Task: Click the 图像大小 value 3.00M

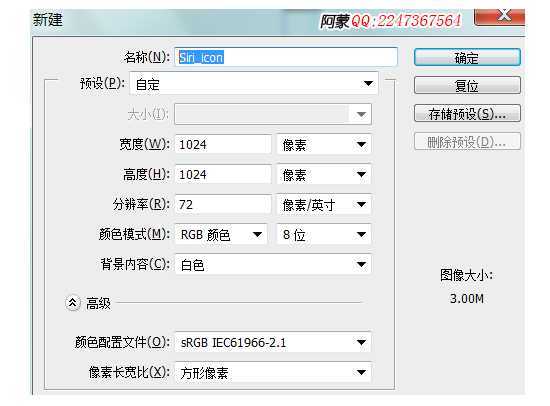Action: (x=467, y=299)
